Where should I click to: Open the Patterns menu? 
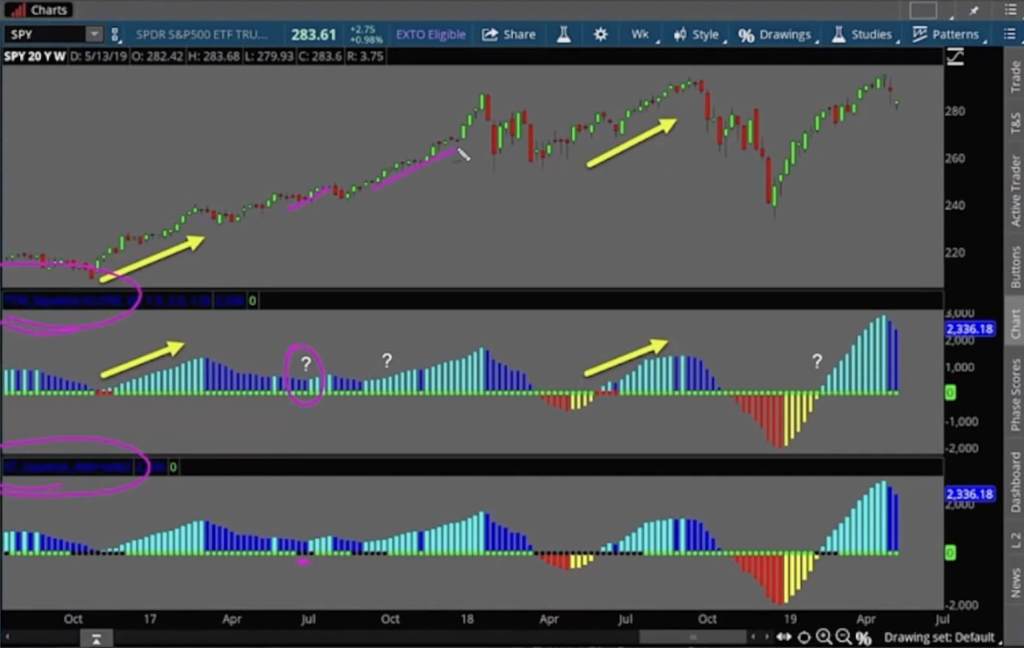[x=946, y=35]
